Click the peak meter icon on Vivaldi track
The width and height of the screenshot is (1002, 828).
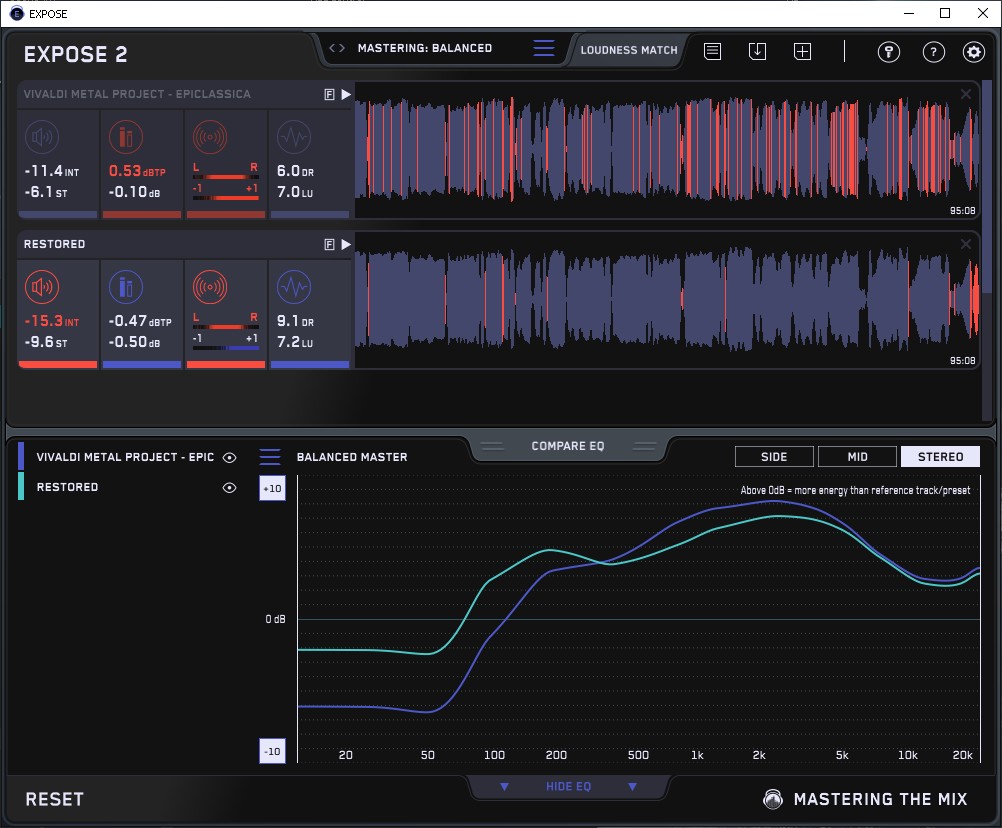pyautogui.click(x=126, y=137)
